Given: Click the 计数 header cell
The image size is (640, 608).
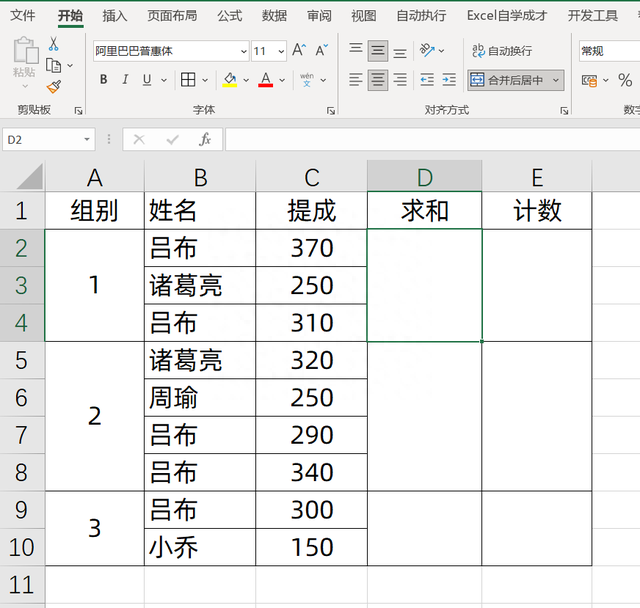Looking at the screenshot, I should (x=537, y=211).
